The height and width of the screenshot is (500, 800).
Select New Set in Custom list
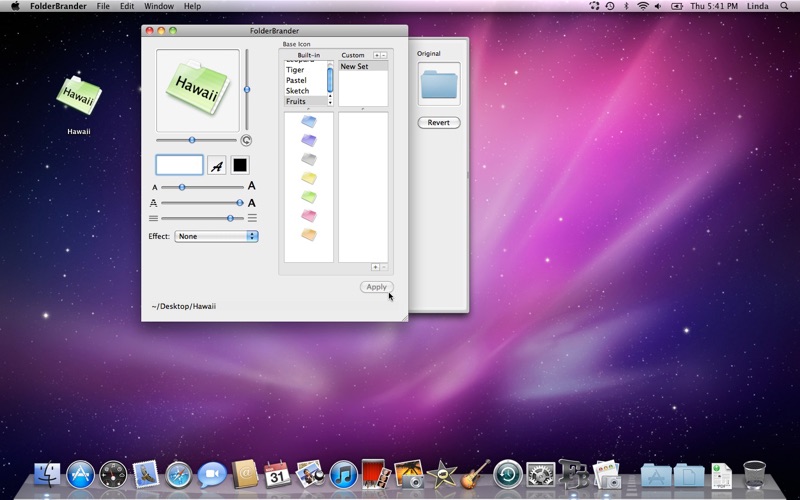pos(354,67)
